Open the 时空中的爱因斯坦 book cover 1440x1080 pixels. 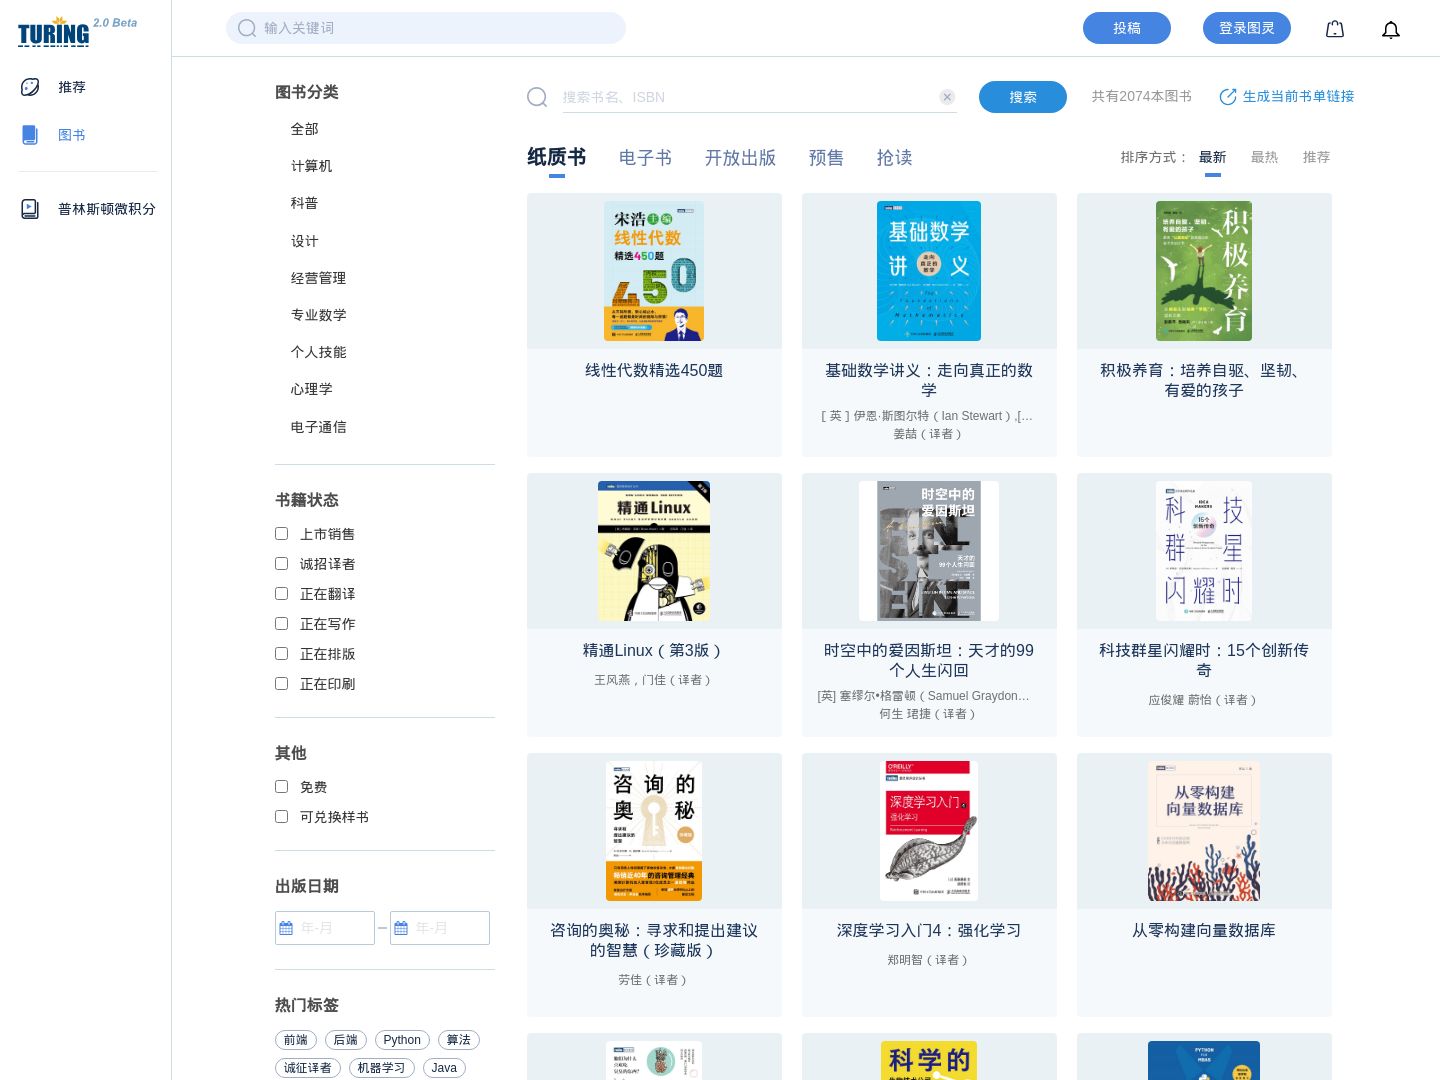click(x=929, y=551)
